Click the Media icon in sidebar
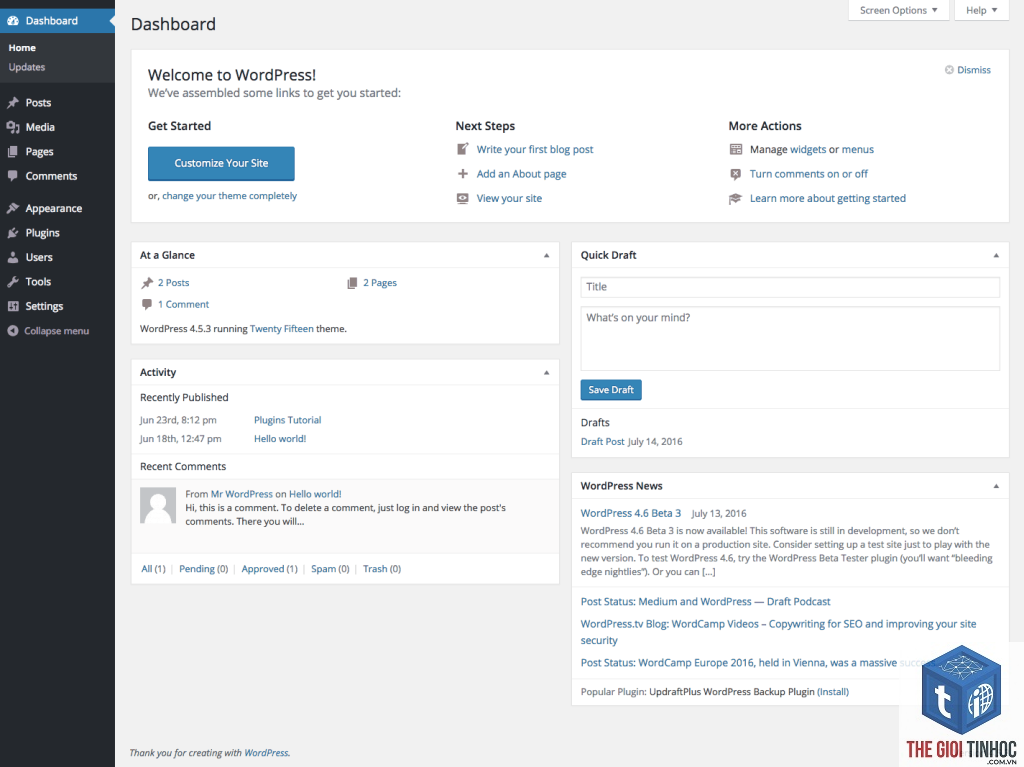Image resolution: width=1024 pixels, height=767 pixels. 12,127
